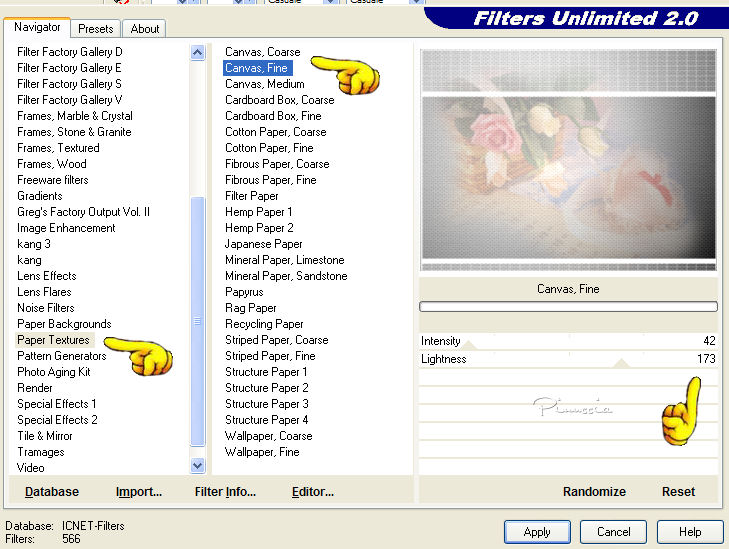Select Paper Backgrounds category
This screenshot has width=729, height=549.
pos(64,324)
